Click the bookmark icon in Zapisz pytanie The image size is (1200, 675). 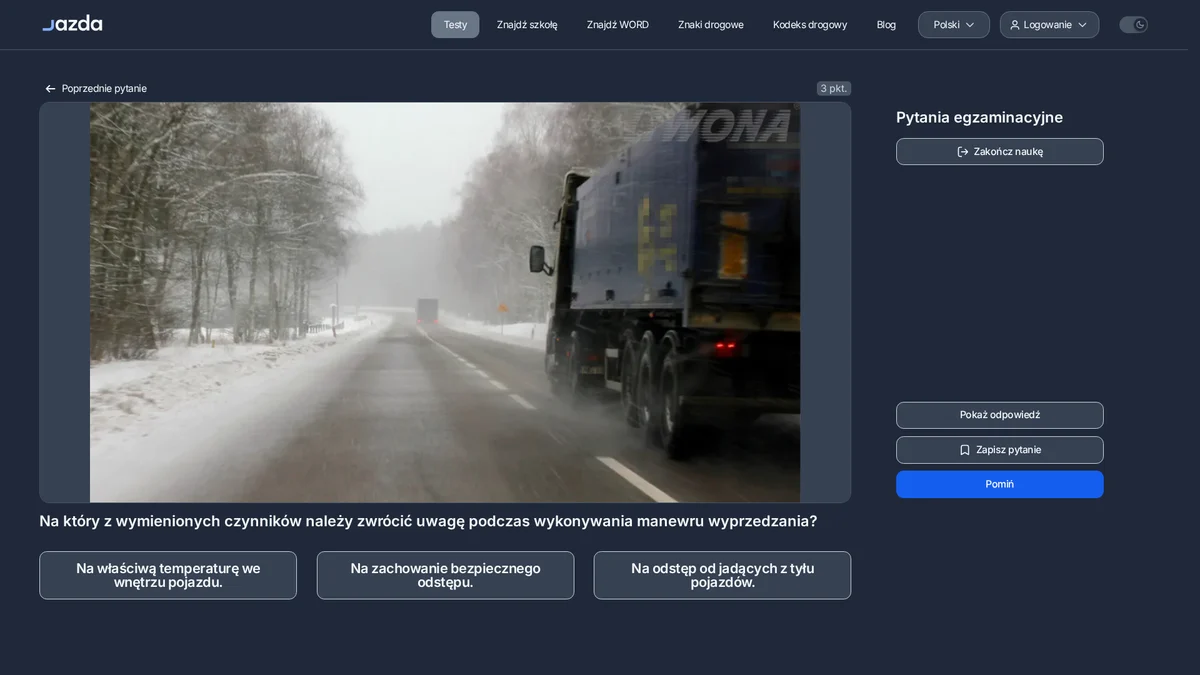[965, 450]
